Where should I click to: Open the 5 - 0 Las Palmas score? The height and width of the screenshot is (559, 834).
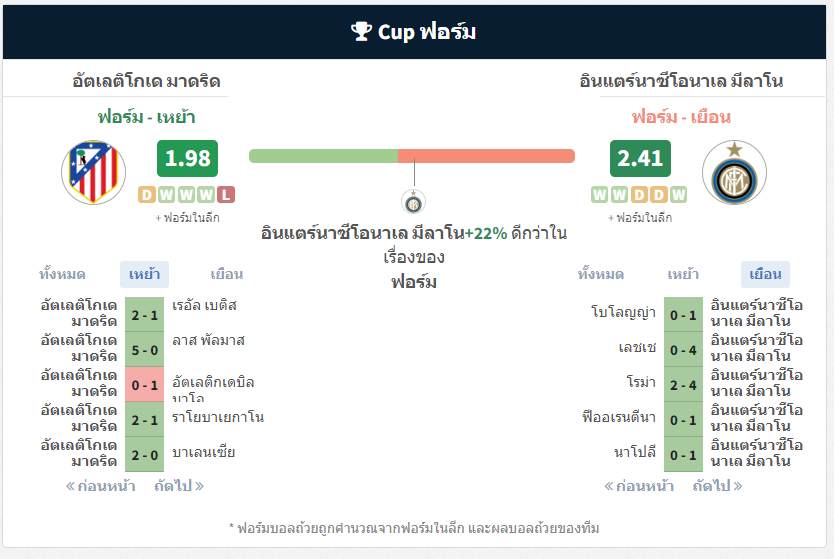click(144, 349)
